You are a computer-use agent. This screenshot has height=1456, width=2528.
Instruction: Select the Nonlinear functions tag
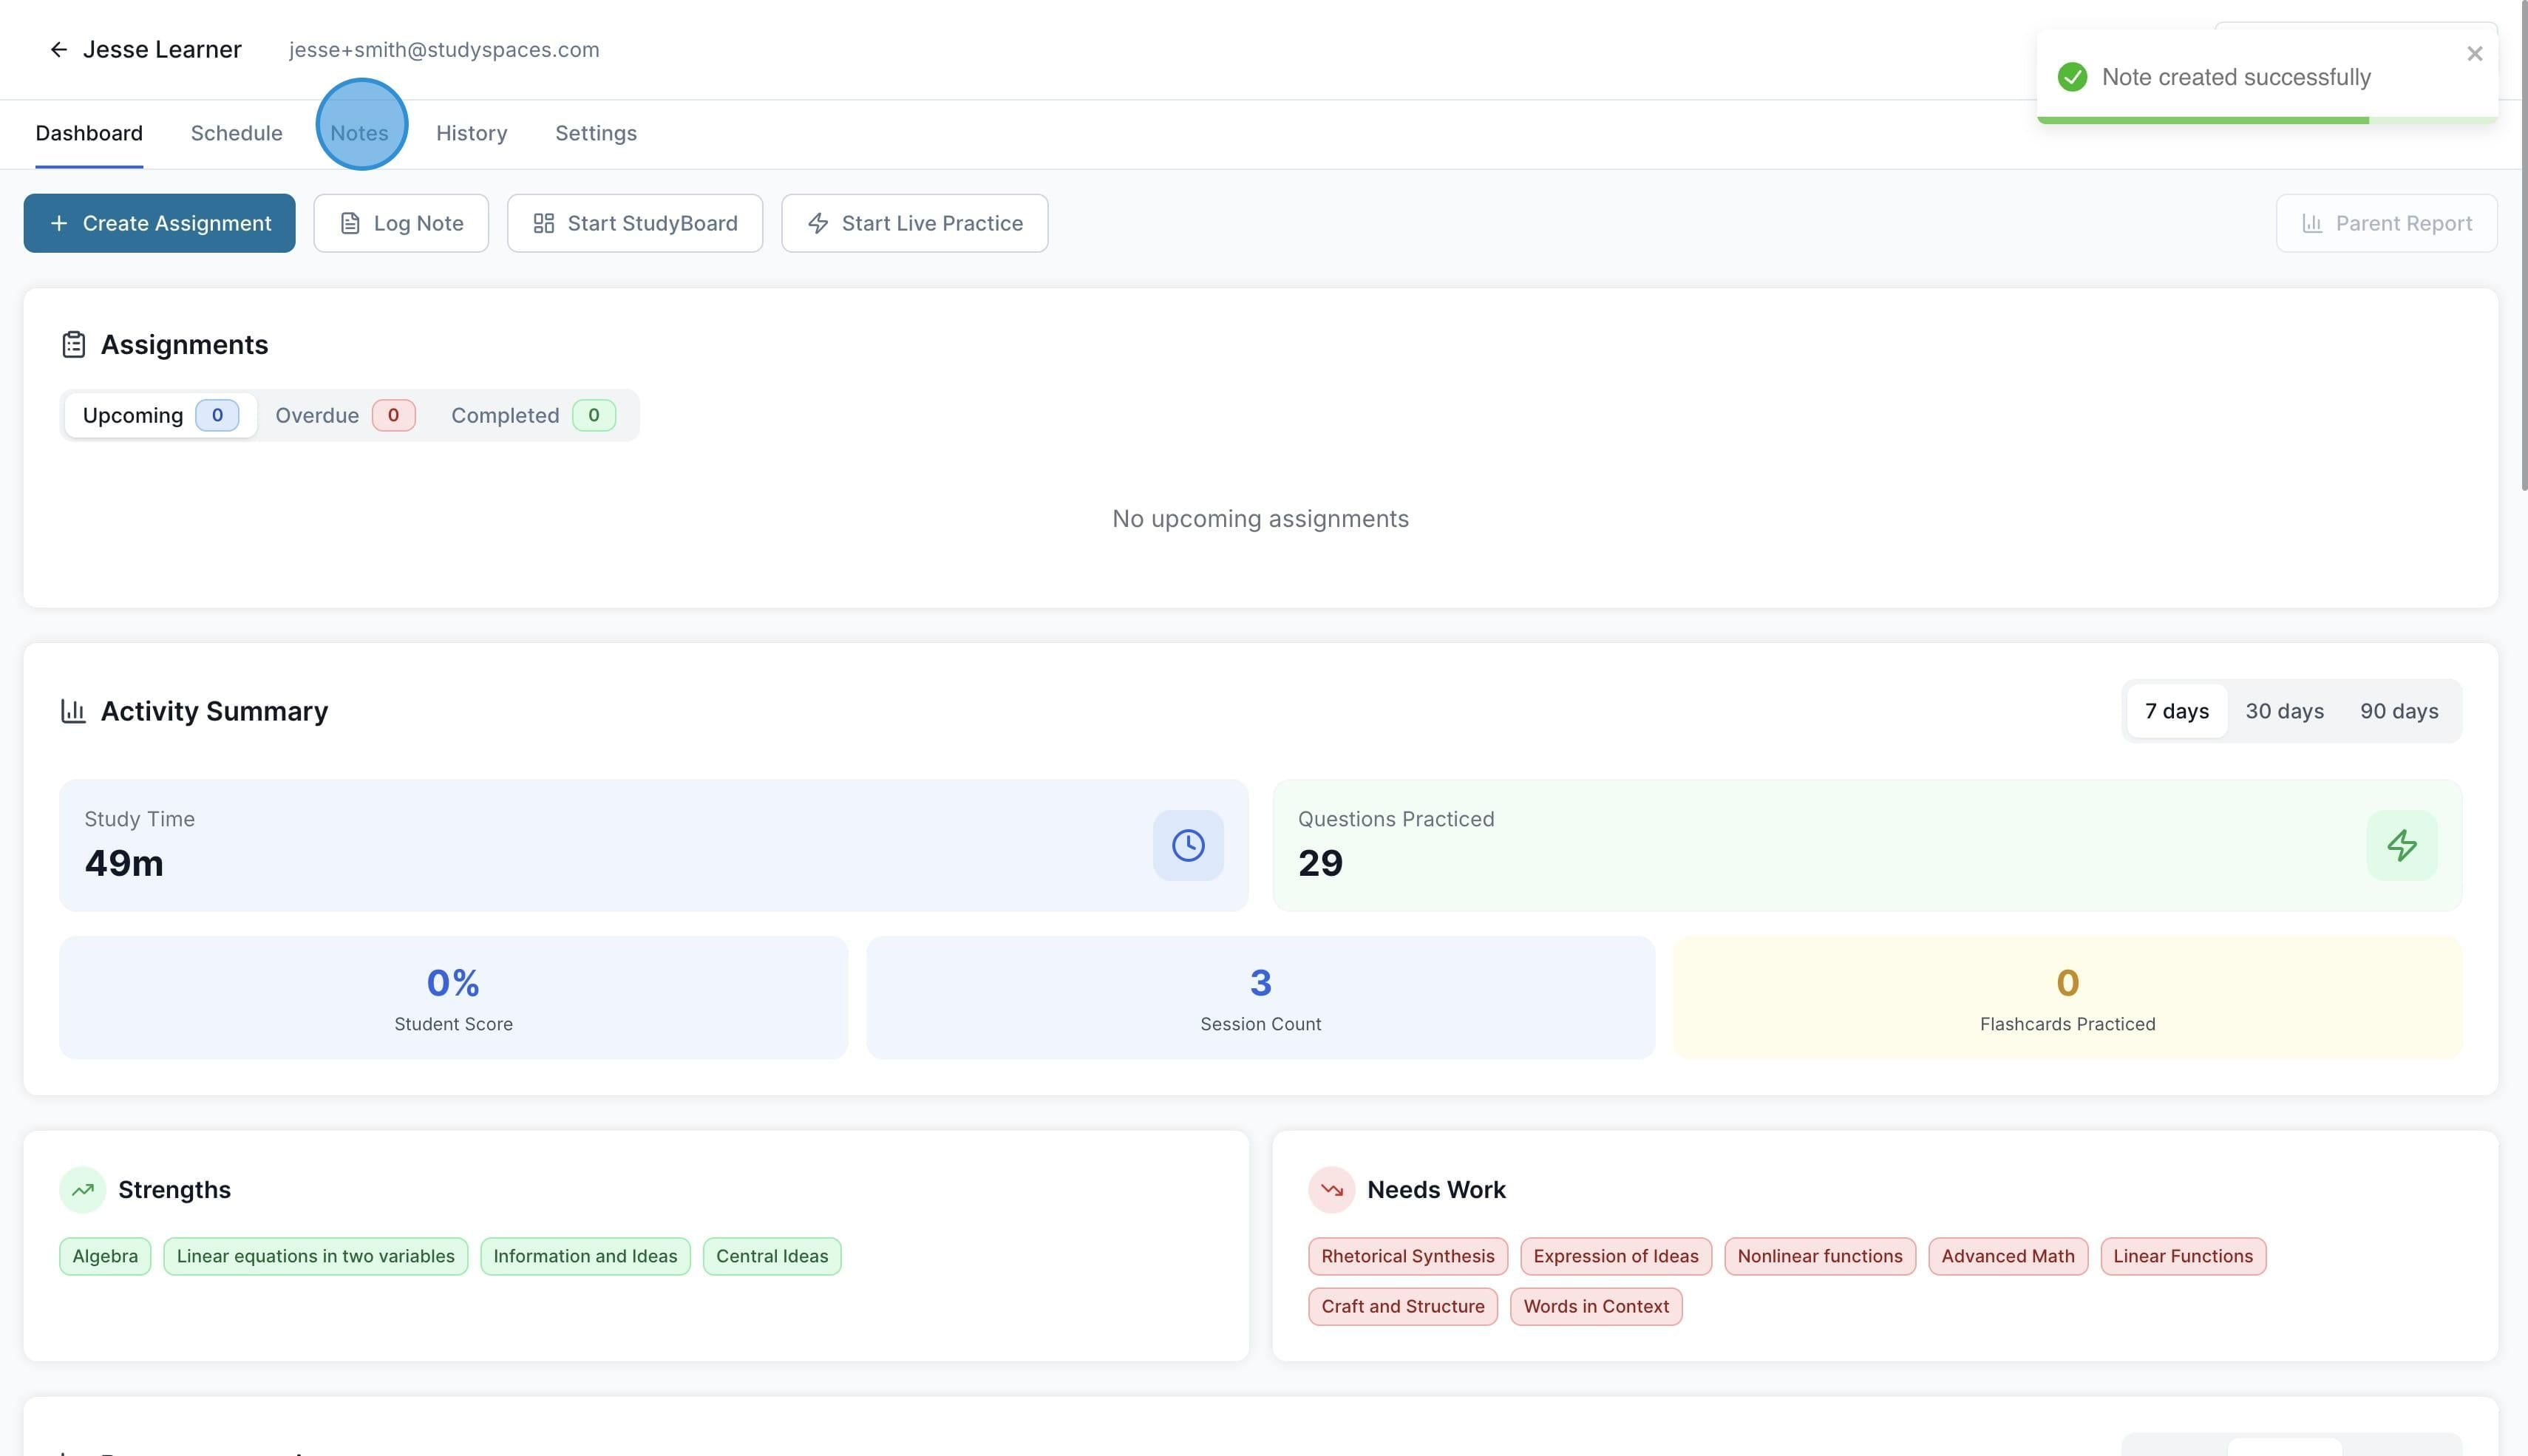point(1820,1256)
